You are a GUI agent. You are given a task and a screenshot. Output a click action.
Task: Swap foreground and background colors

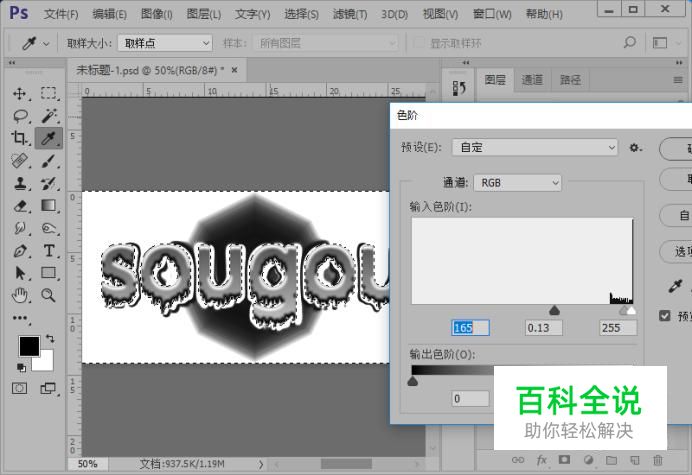coord(50,339)
